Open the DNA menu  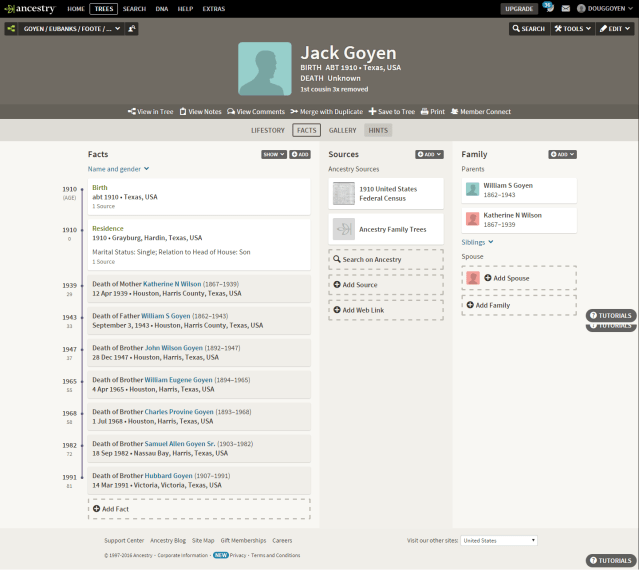tap(162, 9)
